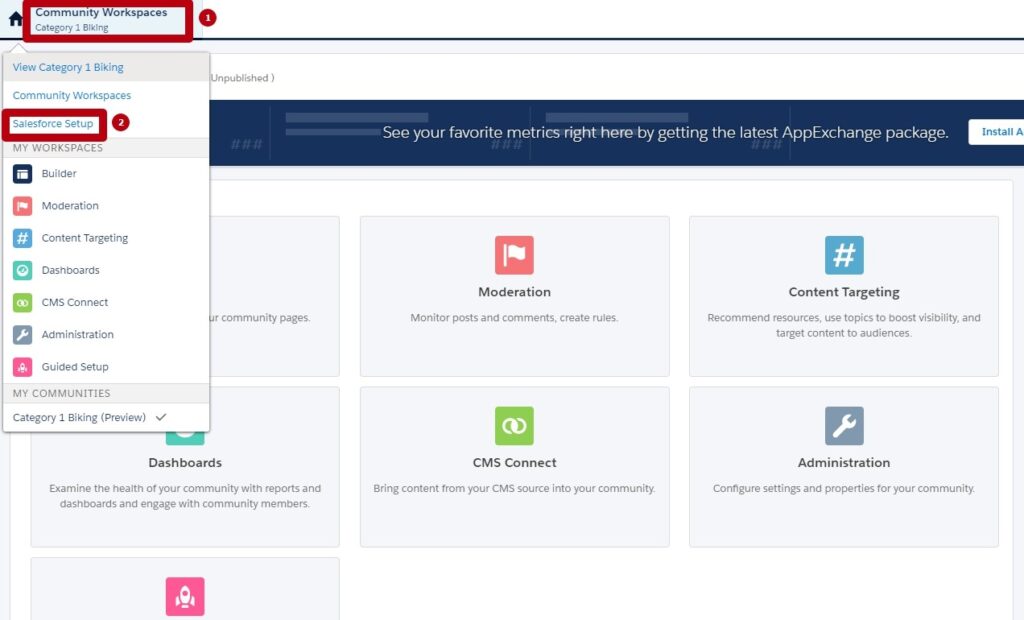Click the "Recommend resources, use topics" description

pyautogui.click(x=844, y=325)
